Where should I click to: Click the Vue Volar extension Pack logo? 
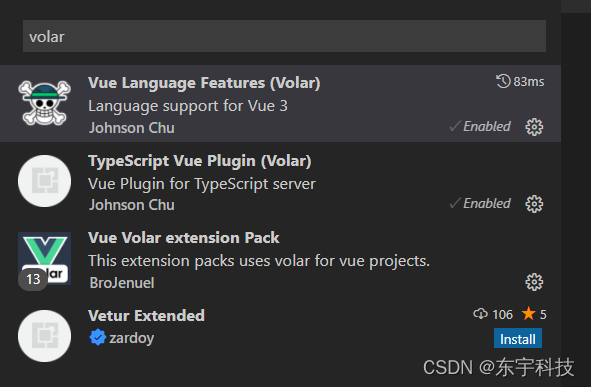pos(44,259)
